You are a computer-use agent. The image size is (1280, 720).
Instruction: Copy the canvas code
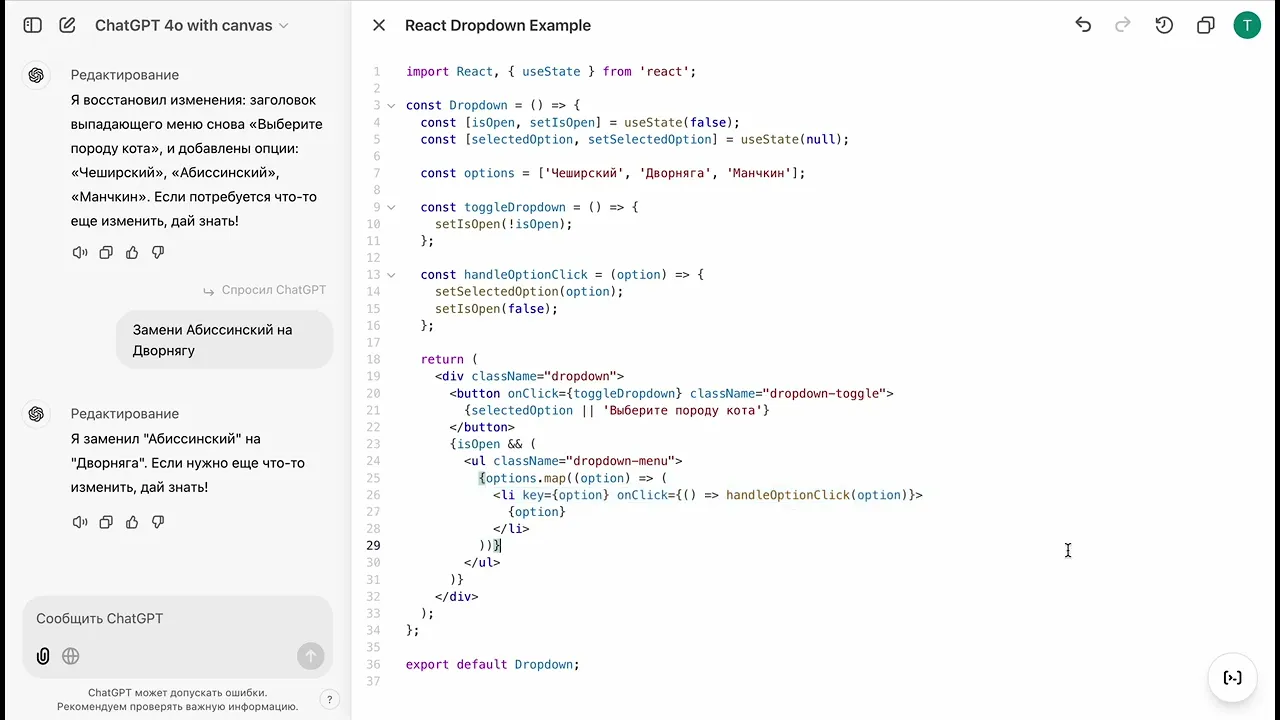pos(1206,25)
